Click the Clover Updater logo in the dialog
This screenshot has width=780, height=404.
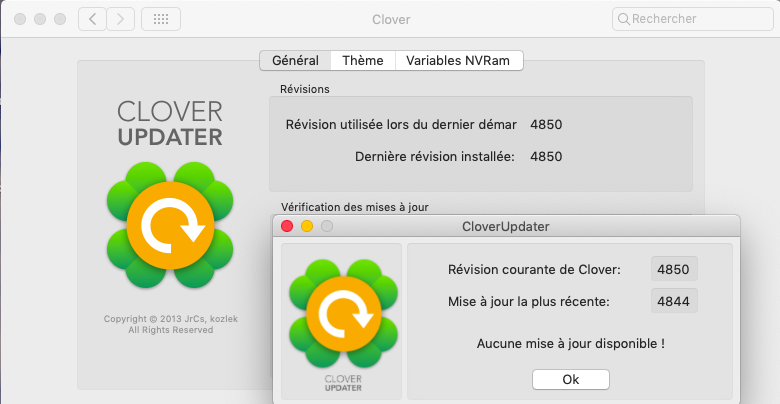(343, 313)
